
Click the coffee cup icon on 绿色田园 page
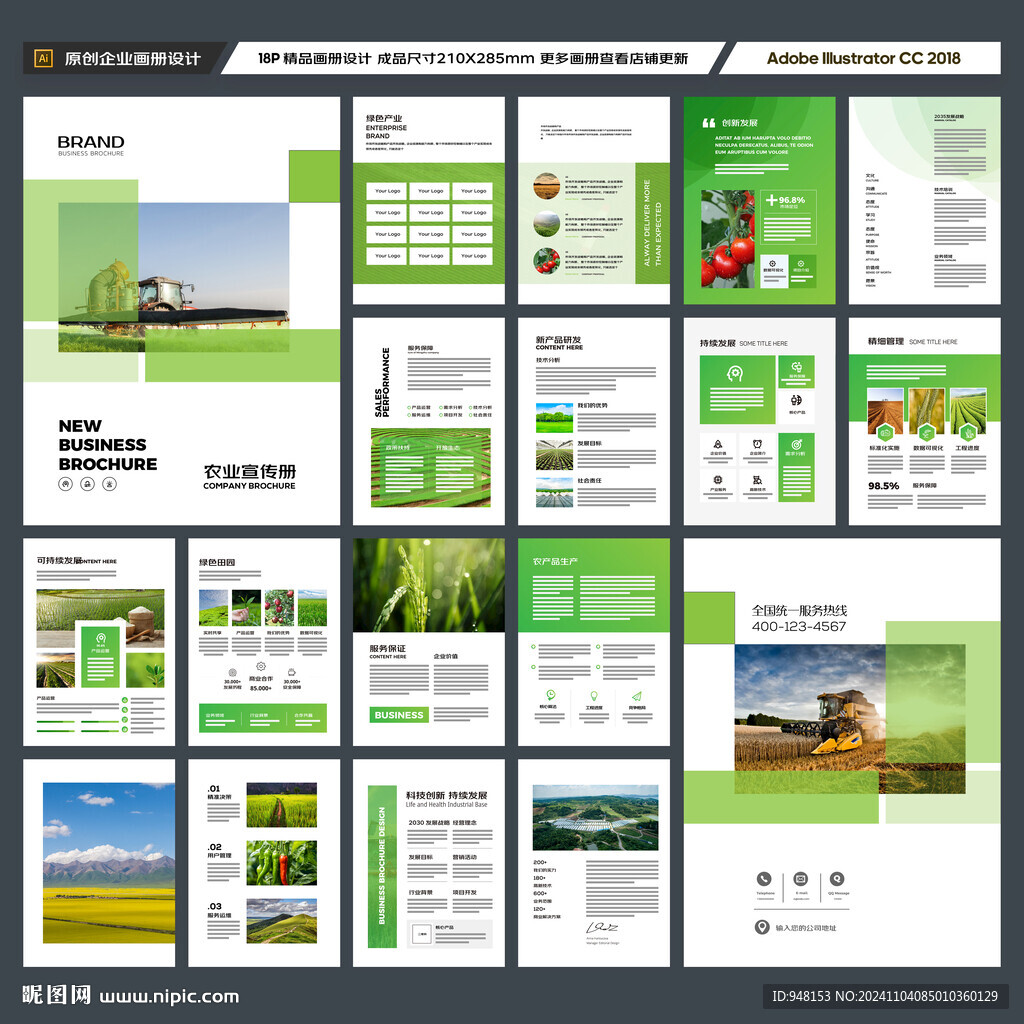(x=291, y=672)
